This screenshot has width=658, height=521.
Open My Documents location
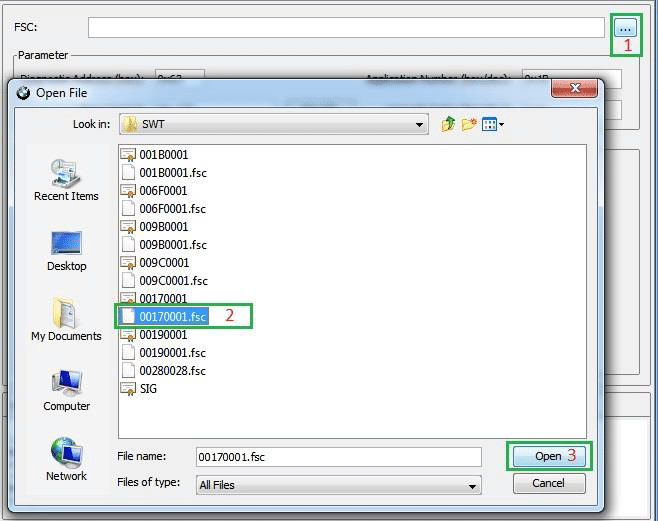(66, 320)
